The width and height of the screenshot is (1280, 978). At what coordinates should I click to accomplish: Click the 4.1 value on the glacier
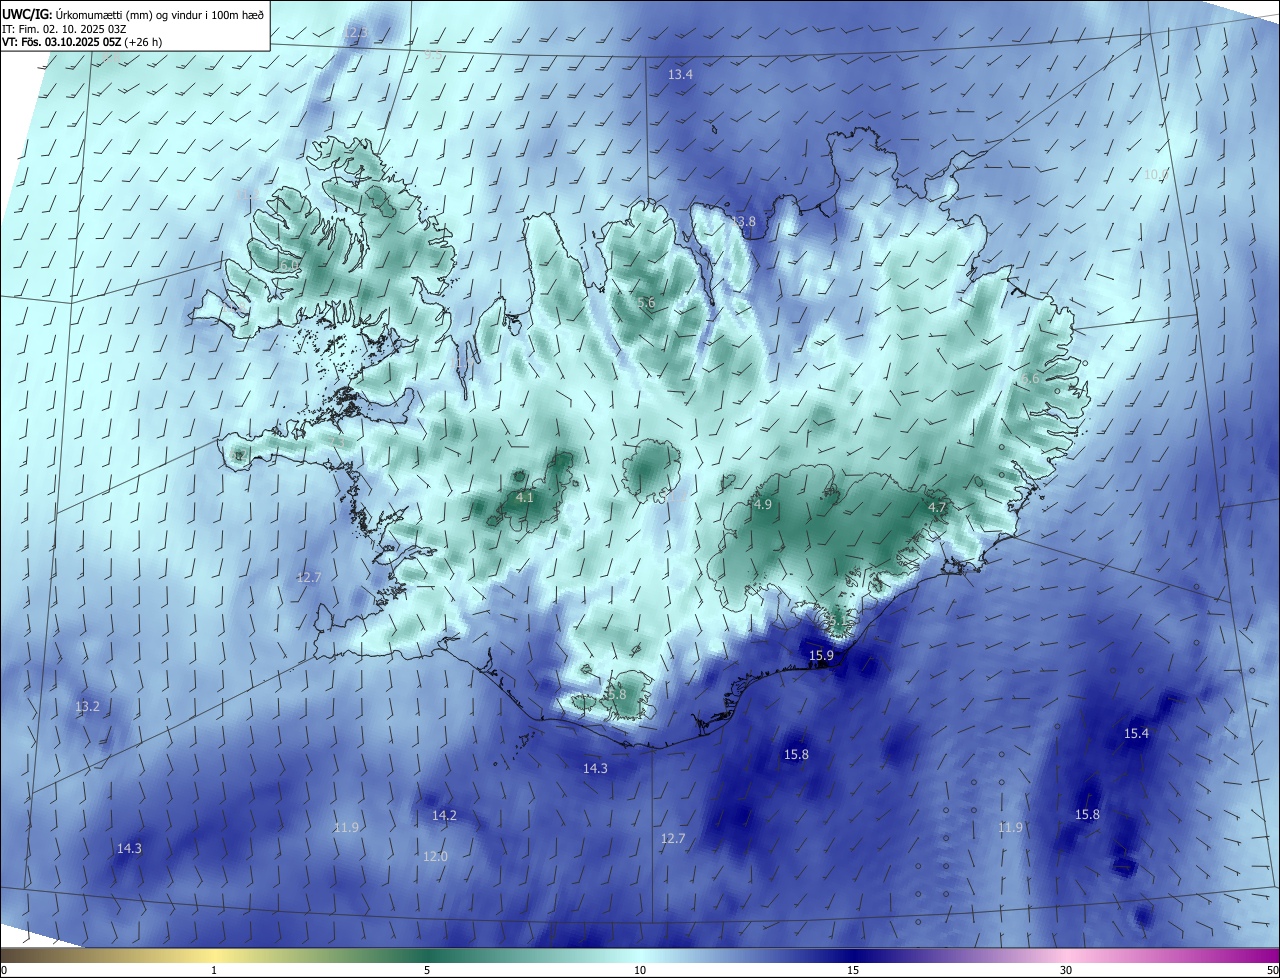(525, 497)
